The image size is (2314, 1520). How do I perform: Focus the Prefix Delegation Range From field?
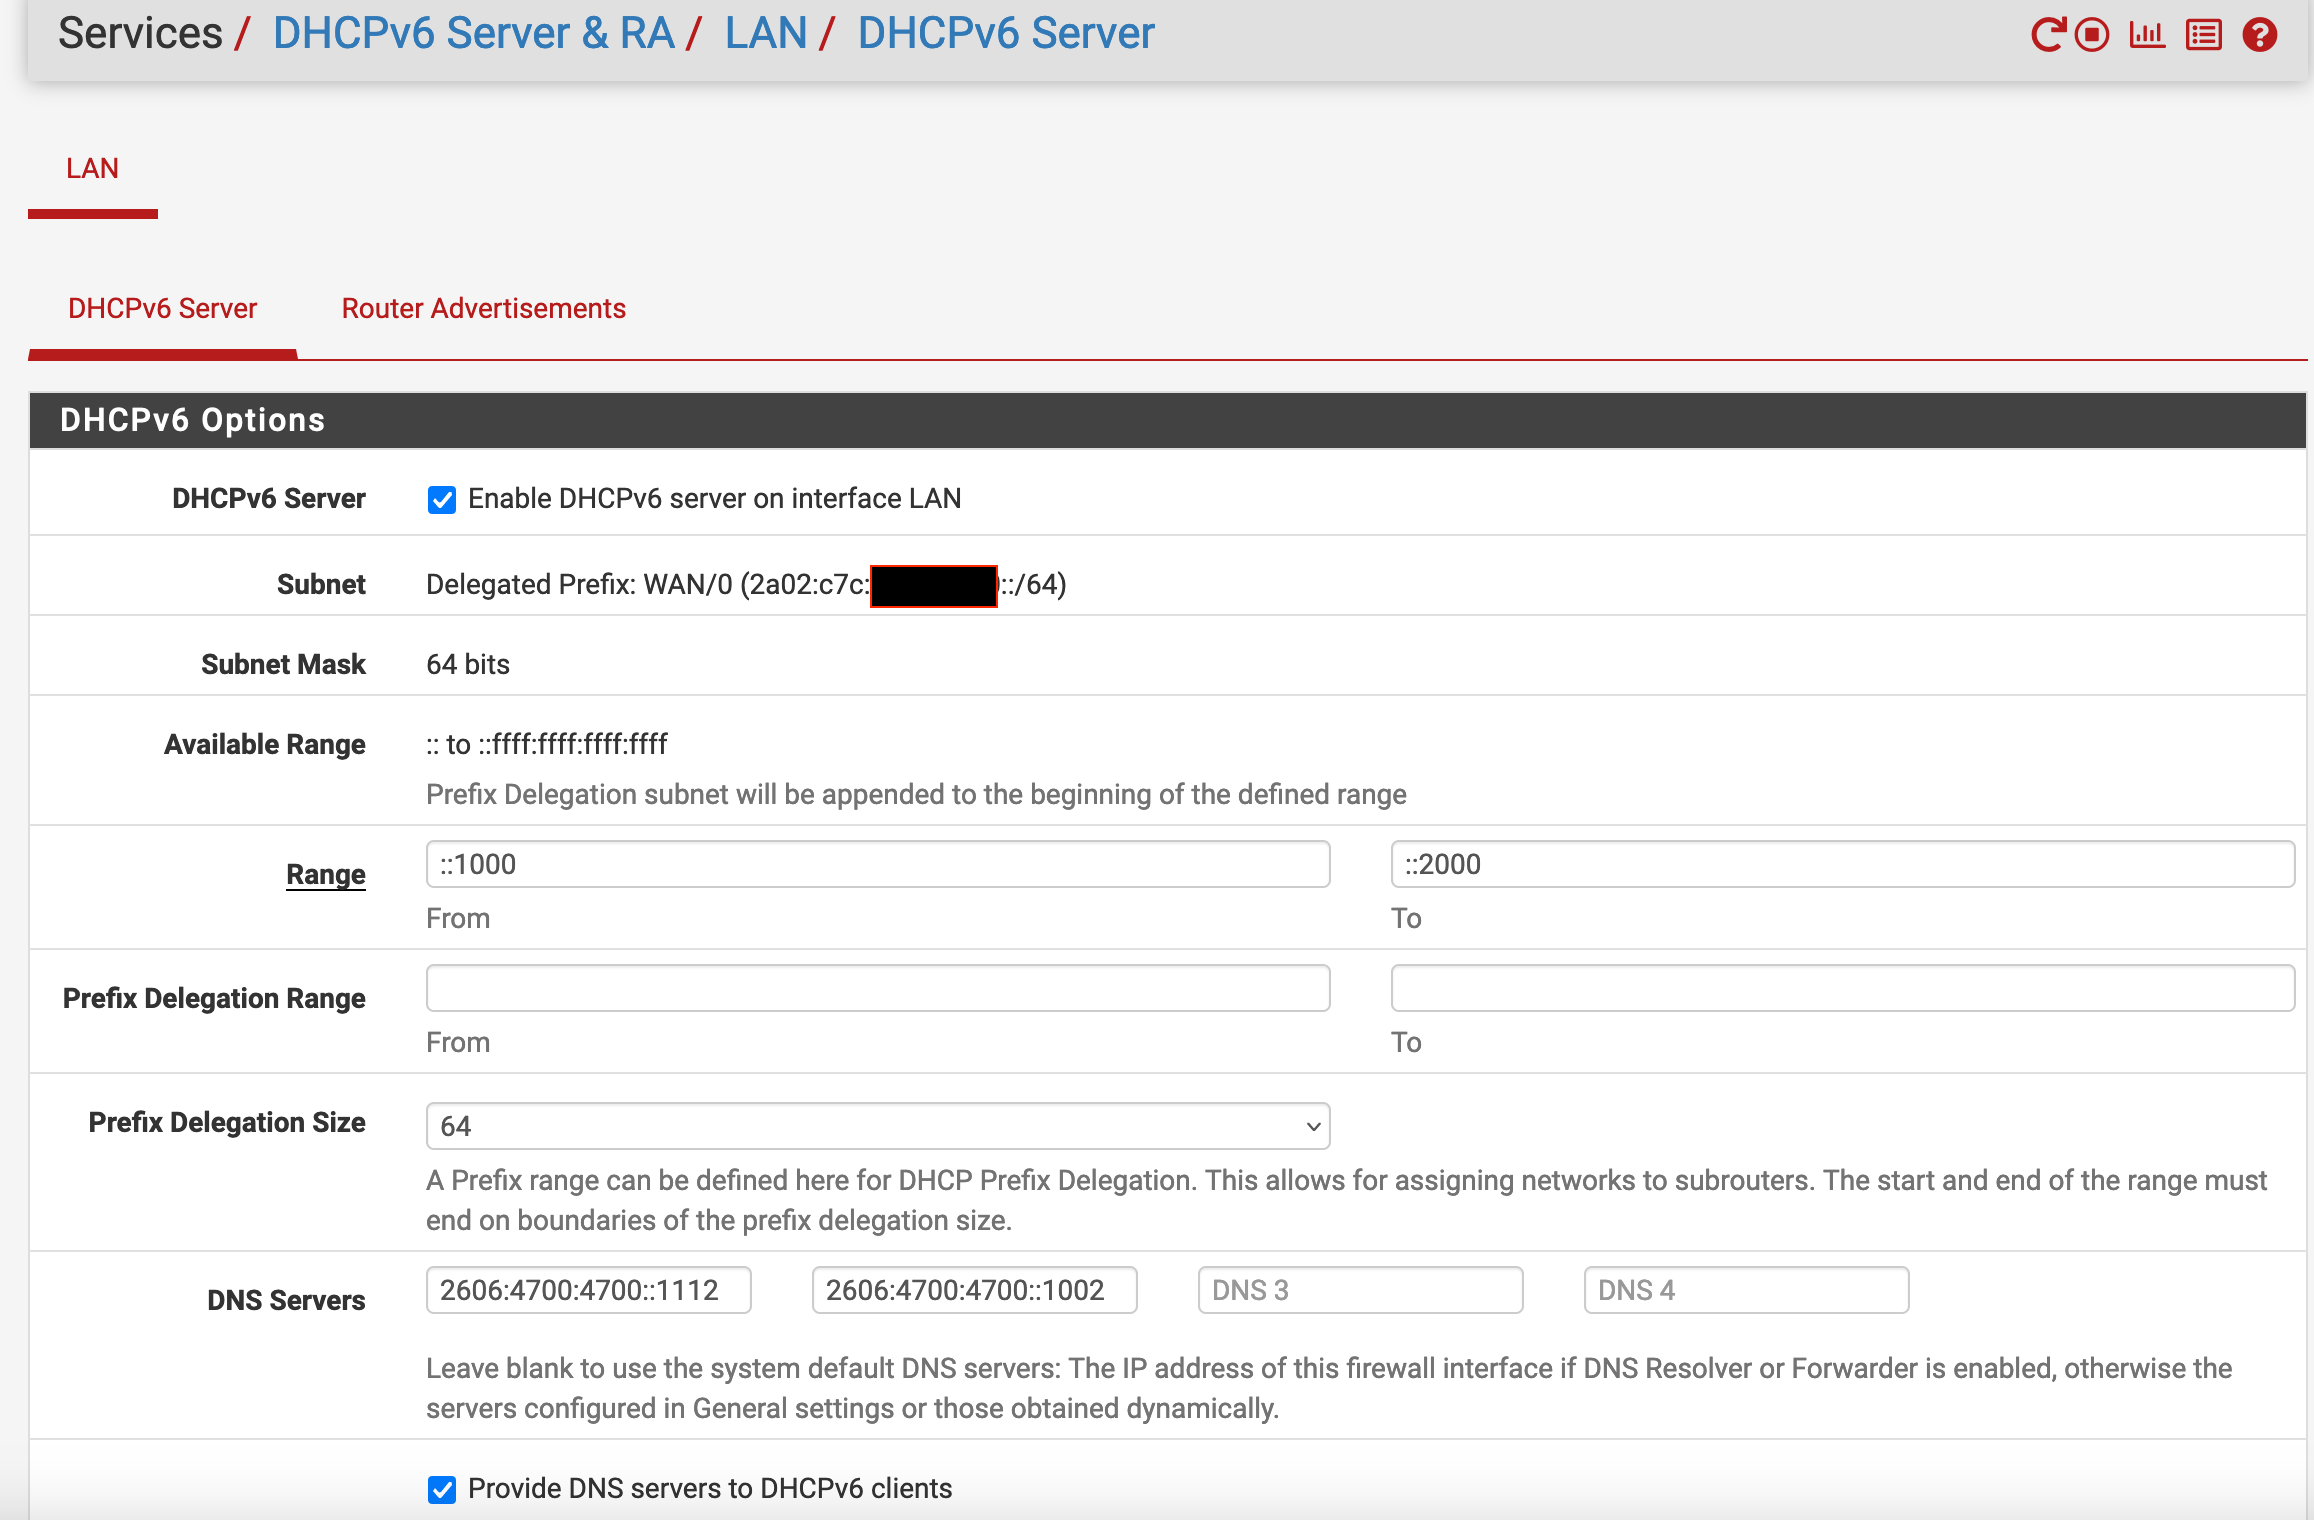878,988
